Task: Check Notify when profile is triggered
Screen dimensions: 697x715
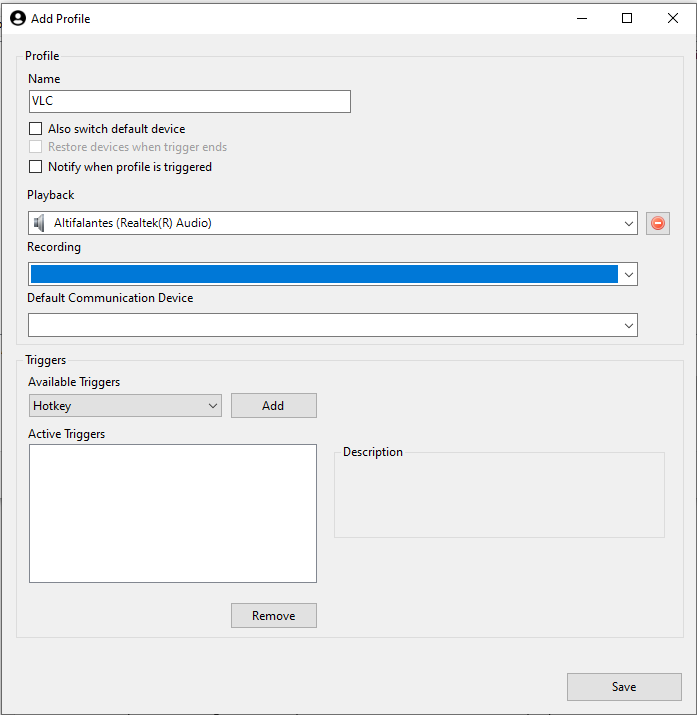Action: pos(36,166)
